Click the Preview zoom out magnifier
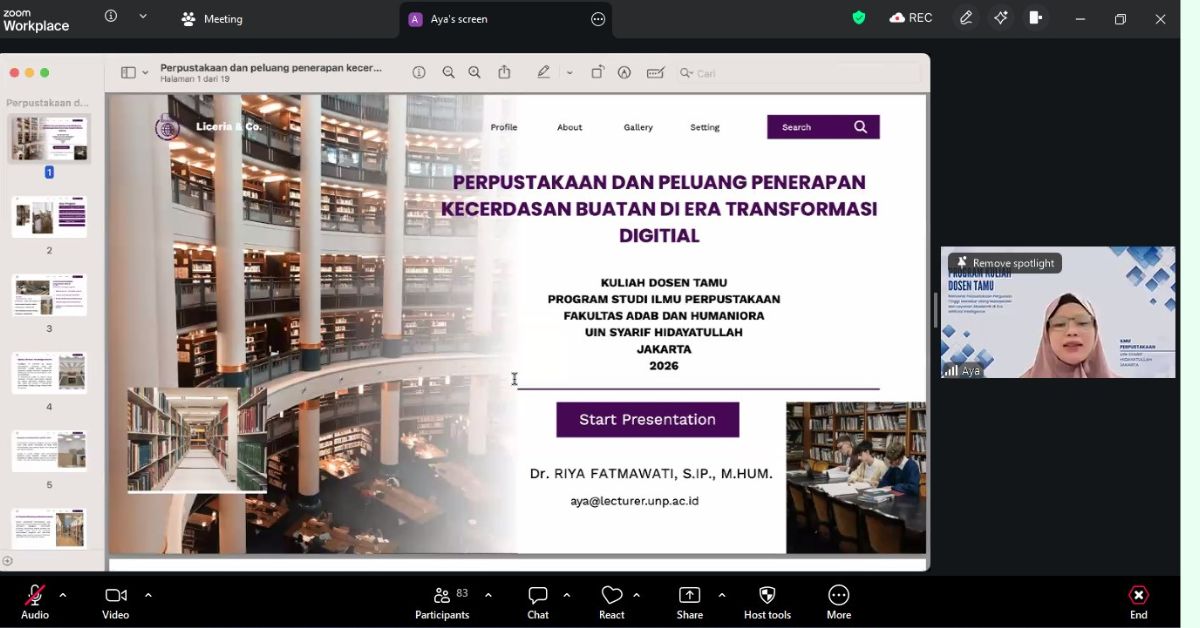The width and height of the screenshot is (1200, 628). tap(448, 73)
